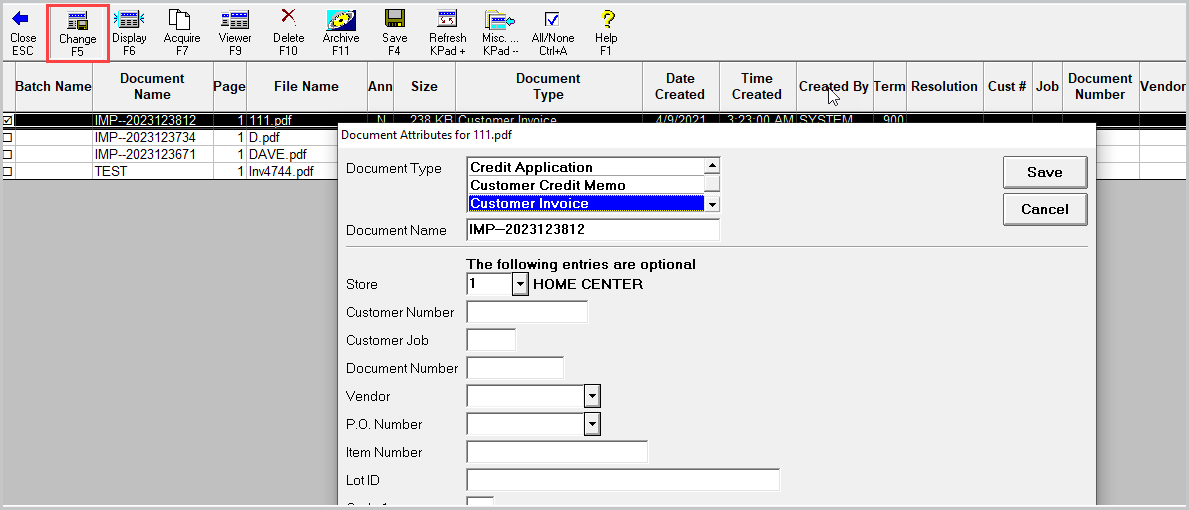This screenshot has width=1189, height=510.
Task: Click the Lot ID input field
Action: 623,480
